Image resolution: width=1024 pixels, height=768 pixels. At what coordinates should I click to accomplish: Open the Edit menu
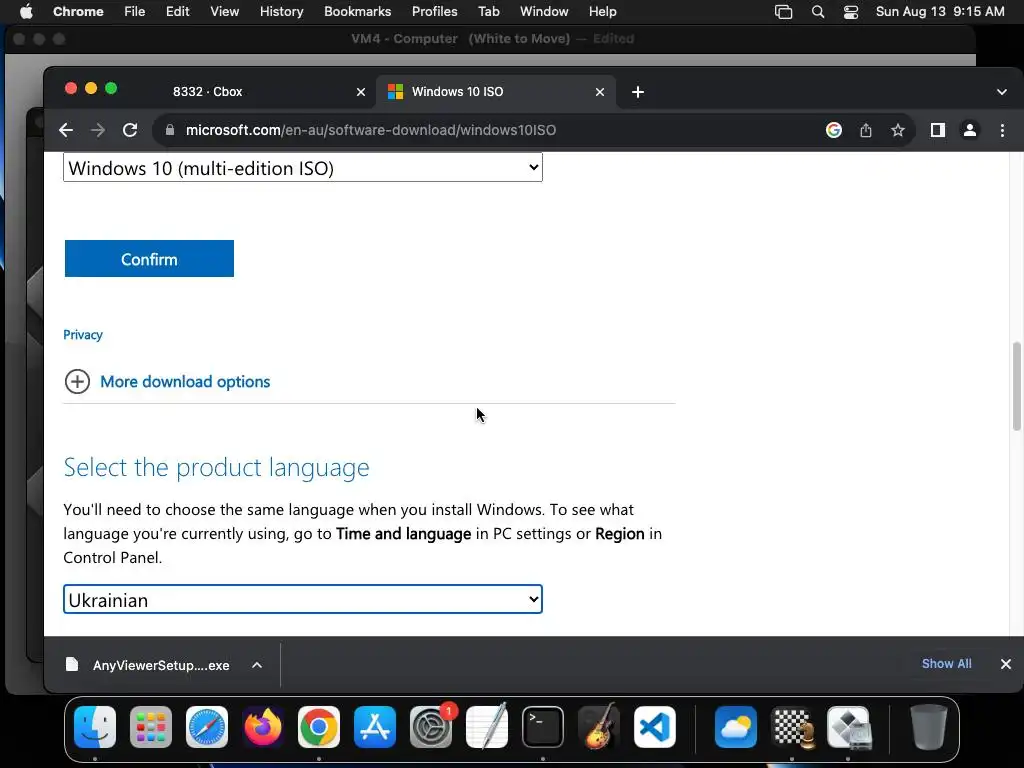click(178, 11)
